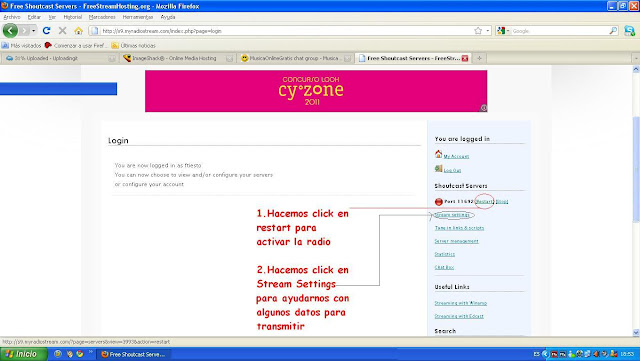The width and height of the screenshot is (640, 361).
Task: Open the Statistics link
Action: tap(444, 254)
